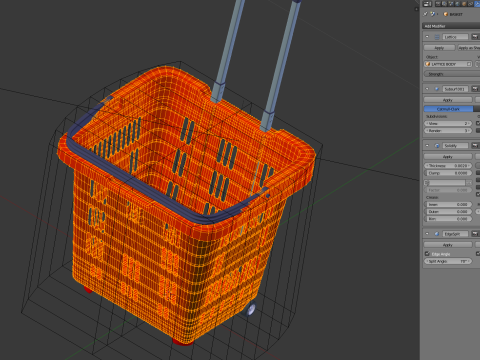The image size is (480, 360).
Task: Click the vertex group icon in Solidify
Action: [427, 183]
